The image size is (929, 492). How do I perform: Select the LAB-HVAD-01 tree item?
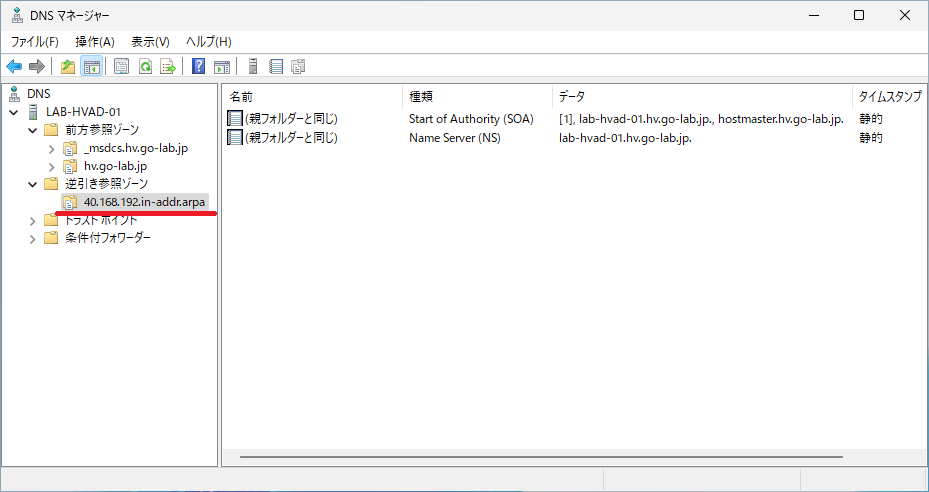click(83, 111)
